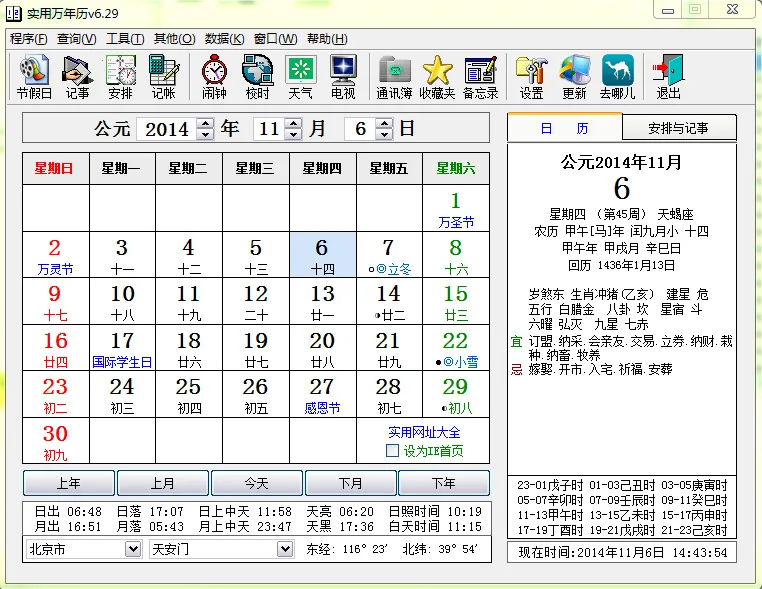Select November 17 国际学生日 in calendar

pyautogui.click(x=122, y=347)
